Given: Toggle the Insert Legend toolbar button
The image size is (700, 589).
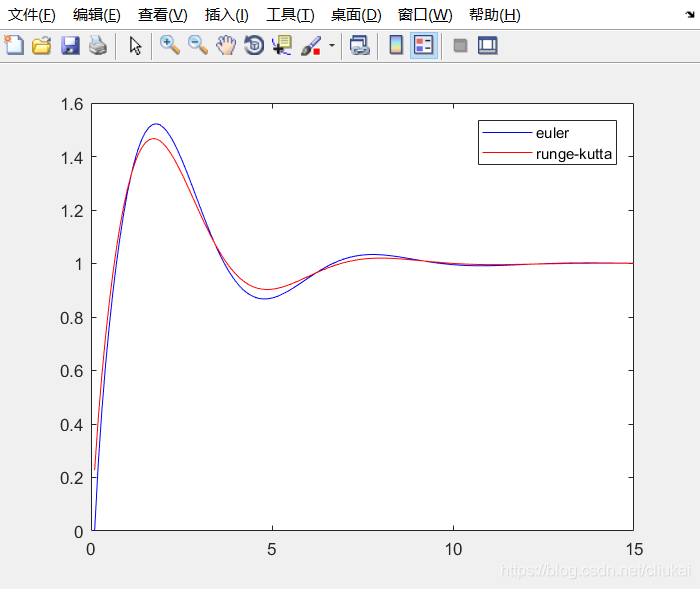Looking at the screenshot, I should pos(424,46).
